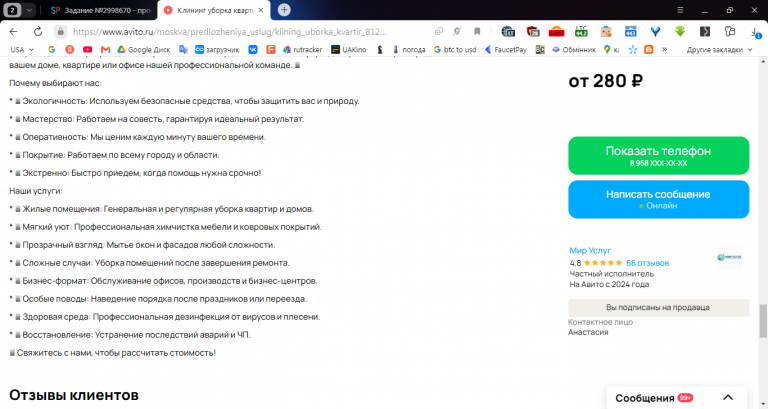Open the LTC price extension icon
Screen dimensions: 768x409
(x=581, y=31)
